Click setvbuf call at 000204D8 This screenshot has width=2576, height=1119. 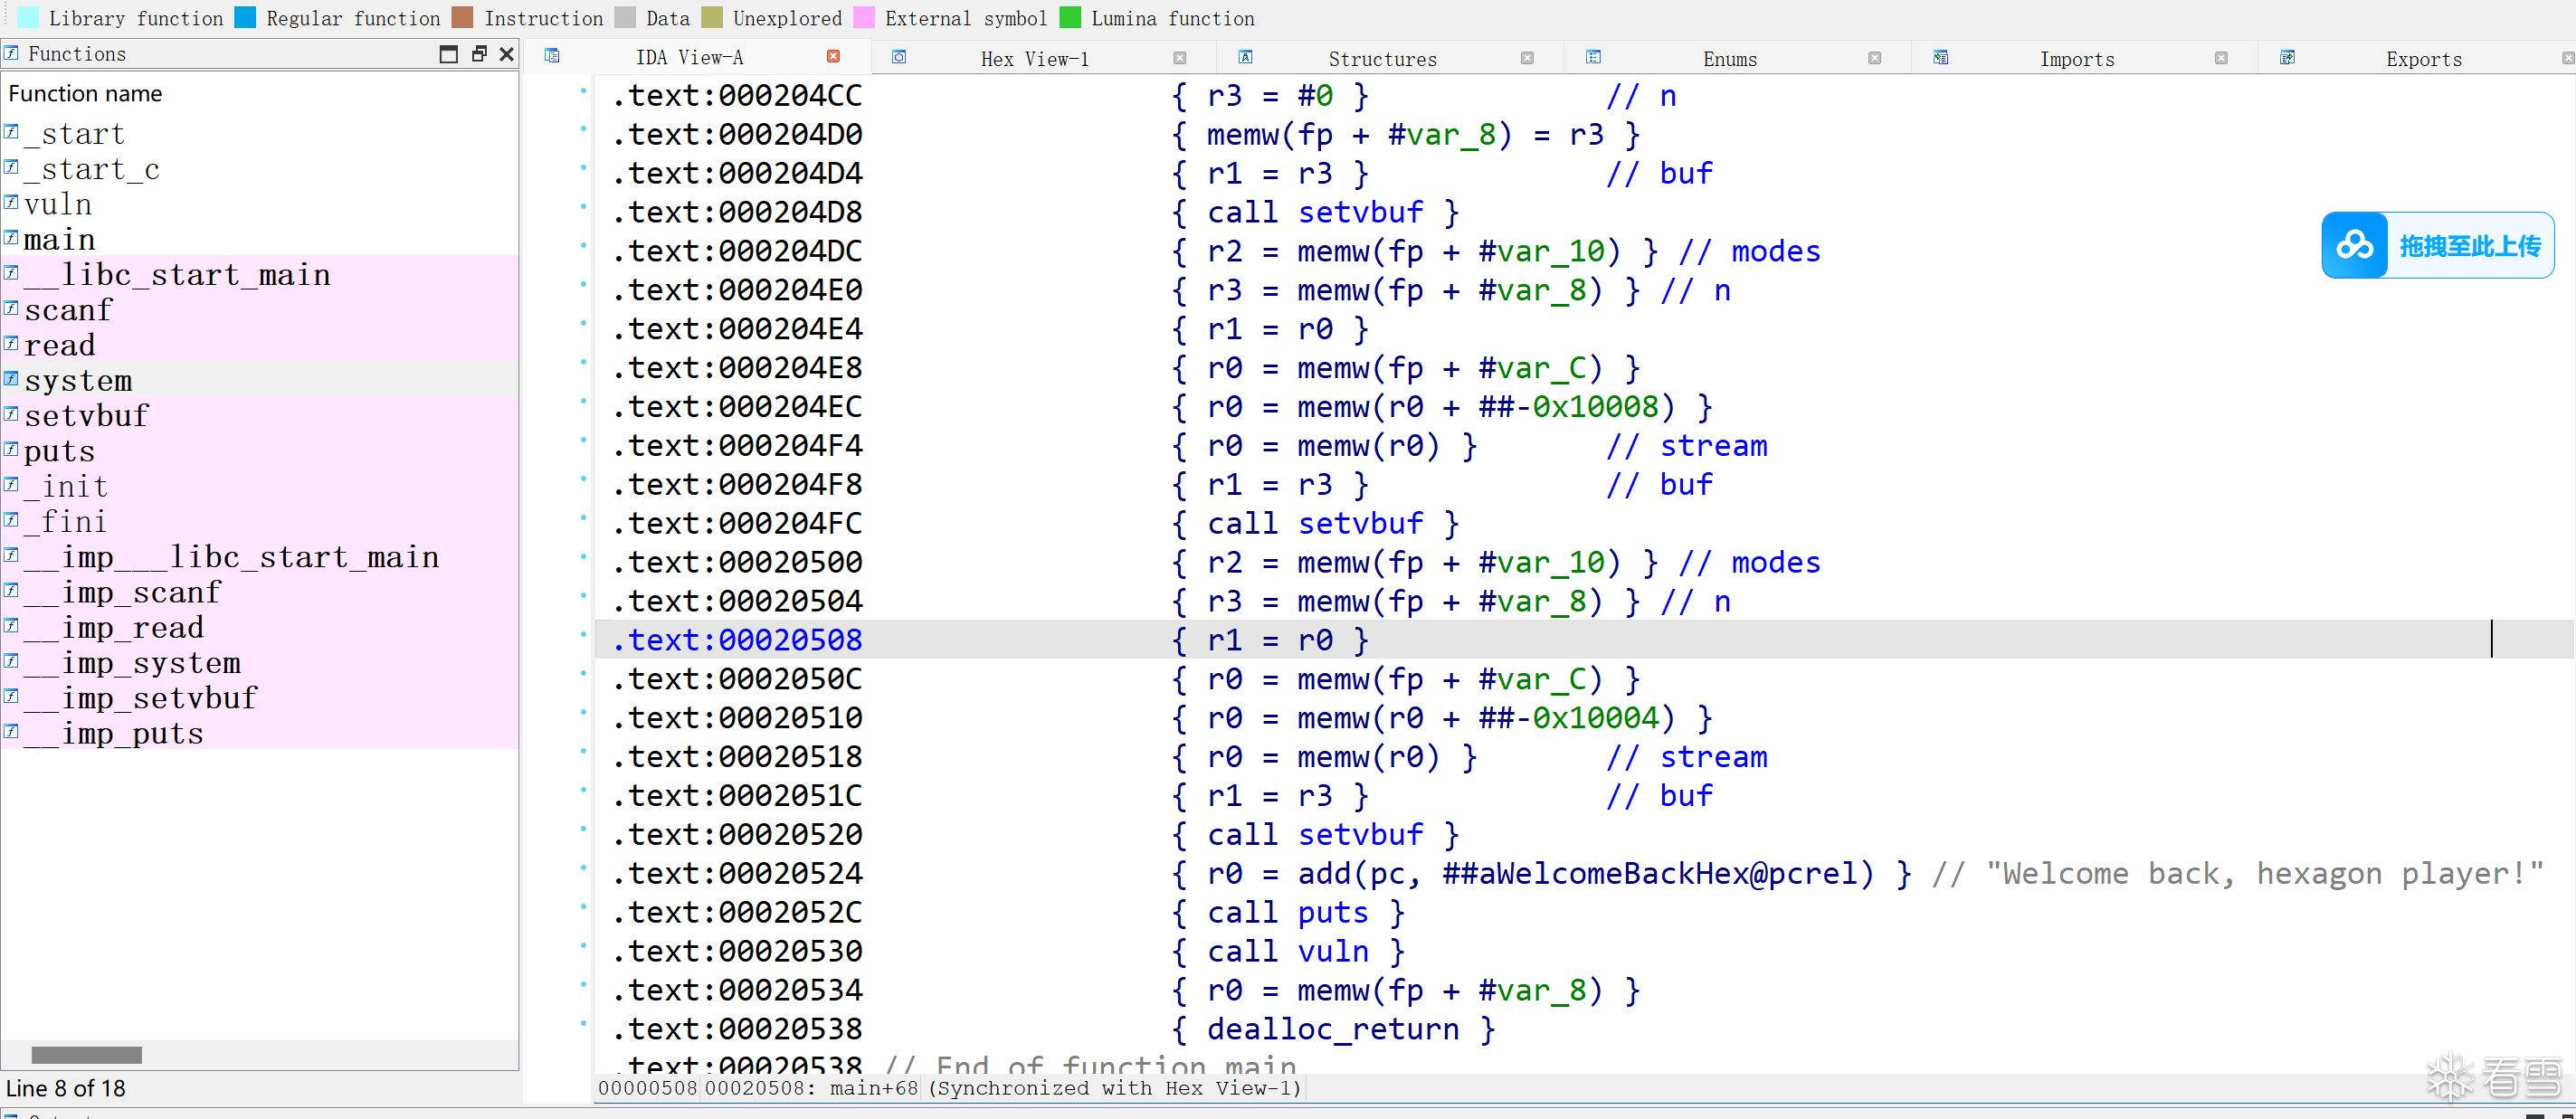[1360, 212]
